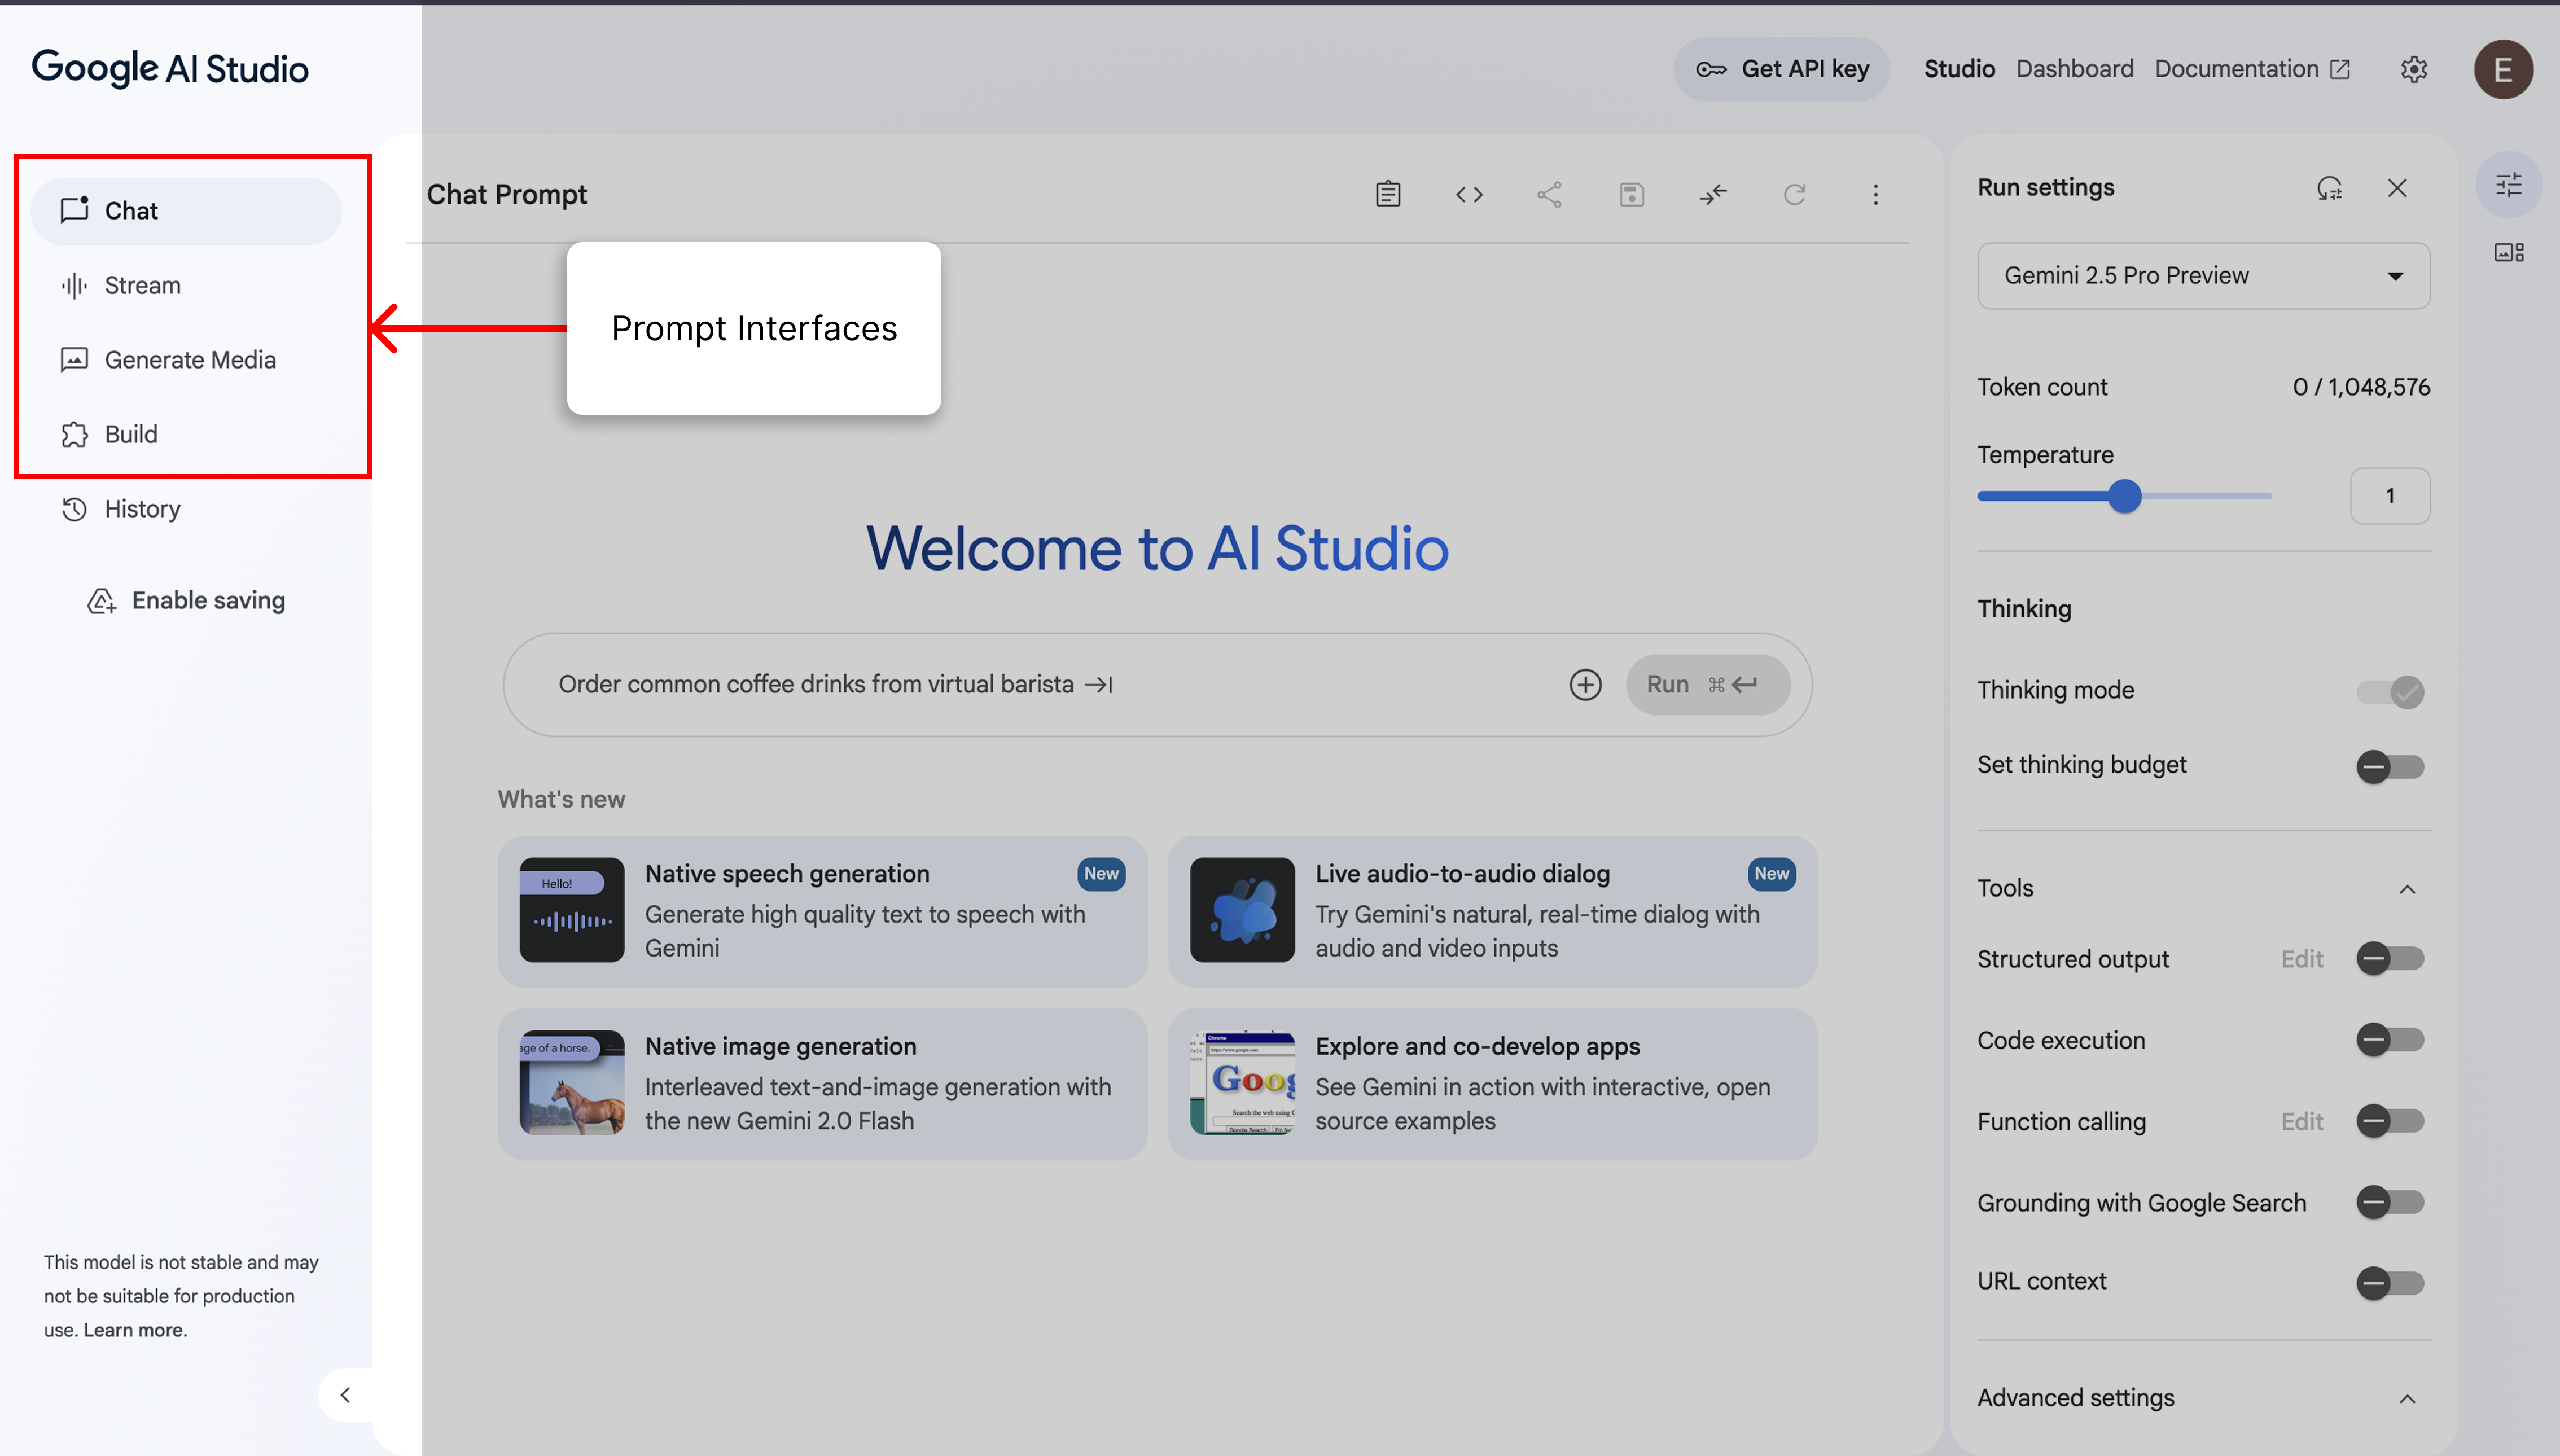Open the prompt gallery icon below sliders
Viewport: 2560px width, 1456px height.
point(2509,252)
